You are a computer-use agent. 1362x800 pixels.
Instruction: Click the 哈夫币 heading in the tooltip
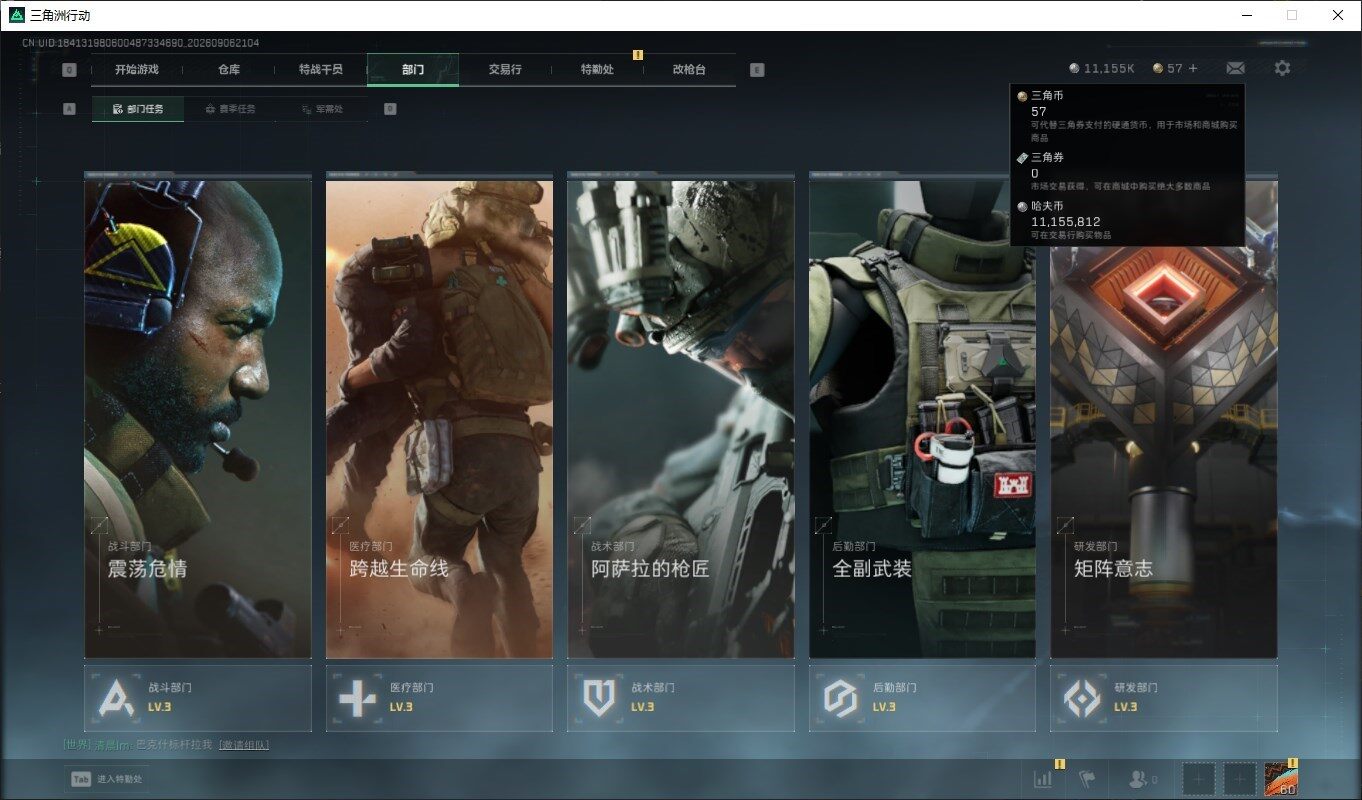[1048, 206]
